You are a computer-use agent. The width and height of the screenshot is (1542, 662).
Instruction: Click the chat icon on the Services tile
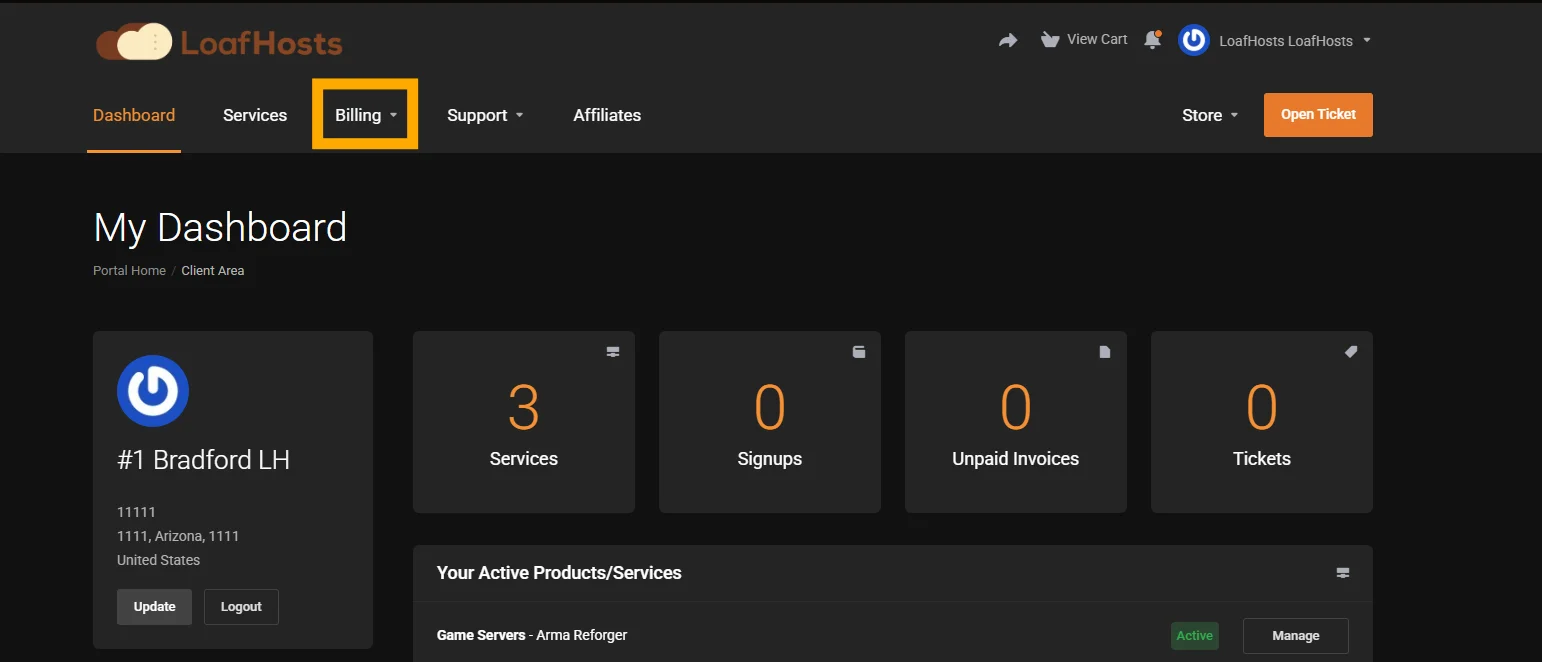[612, 352]
